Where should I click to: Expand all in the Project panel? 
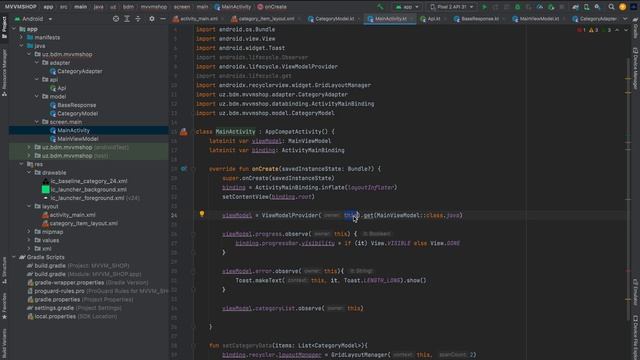tap(127, 19)
